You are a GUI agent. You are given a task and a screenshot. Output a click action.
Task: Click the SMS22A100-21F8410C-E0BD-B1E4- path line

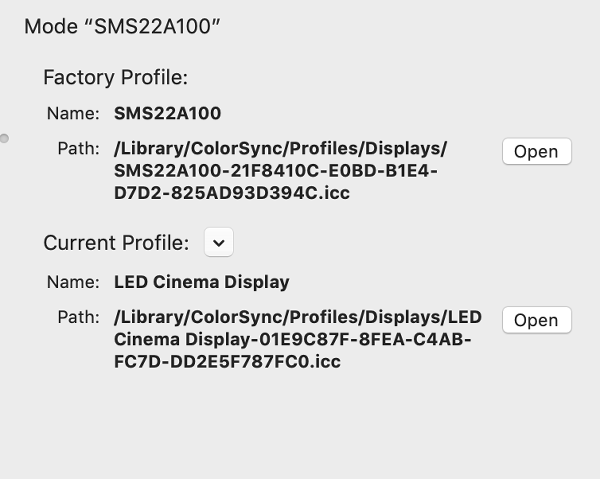click(276, 171)
